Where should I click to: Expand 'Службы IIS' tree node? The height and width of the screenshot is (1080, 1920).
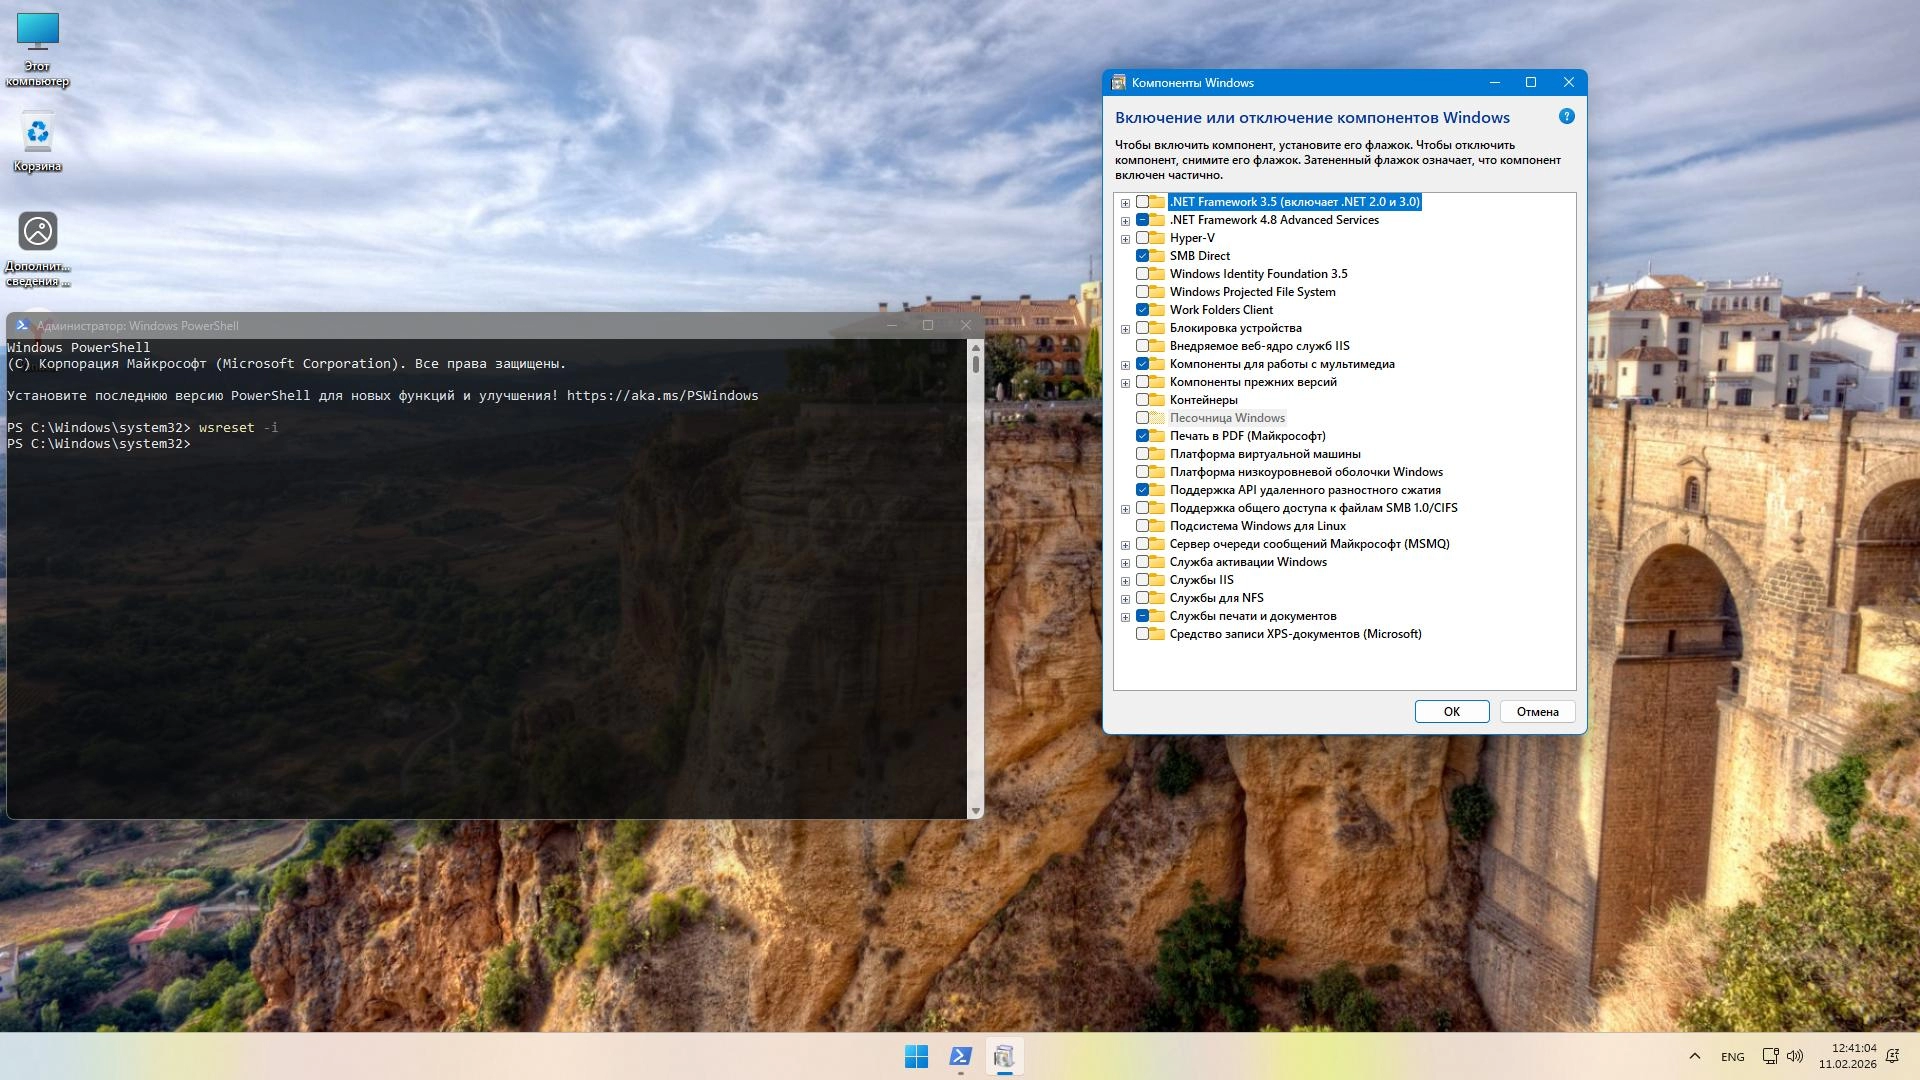[x=1125, y=581]
